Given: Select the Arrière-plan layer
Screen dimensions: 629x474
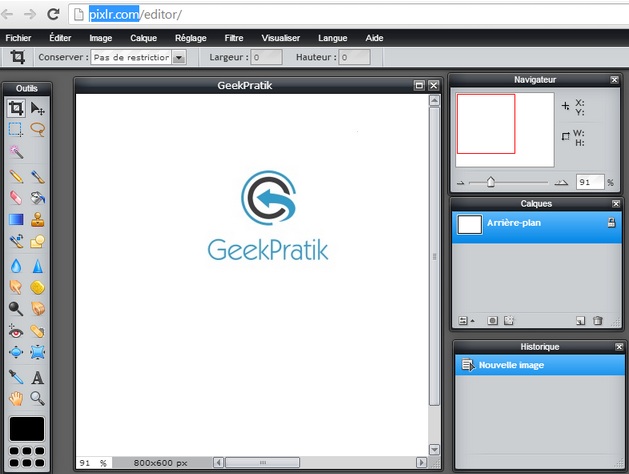Looking at the screenshot, I should 537,227.
